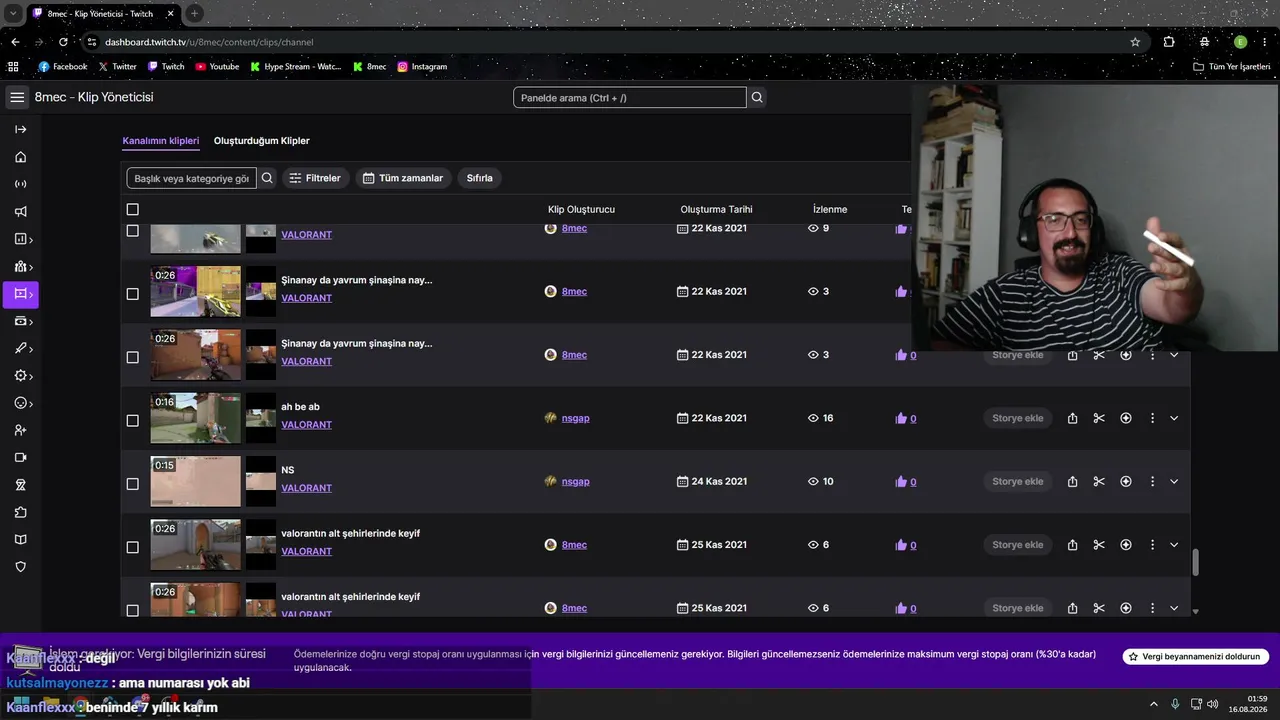Select the bottom-most clip row checkbox
This screenshot has height=720, width=1280.
(x=133, y=610)
